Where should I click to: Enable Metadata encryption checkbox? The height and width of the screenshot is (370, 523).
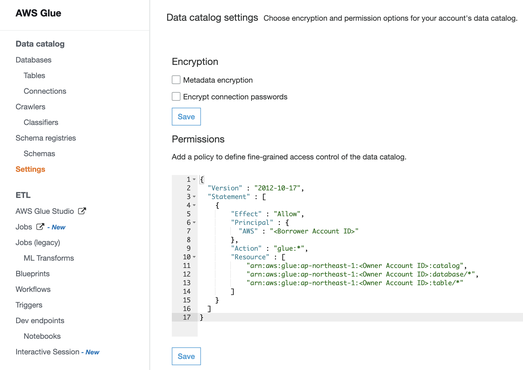(x=176, y=80)
